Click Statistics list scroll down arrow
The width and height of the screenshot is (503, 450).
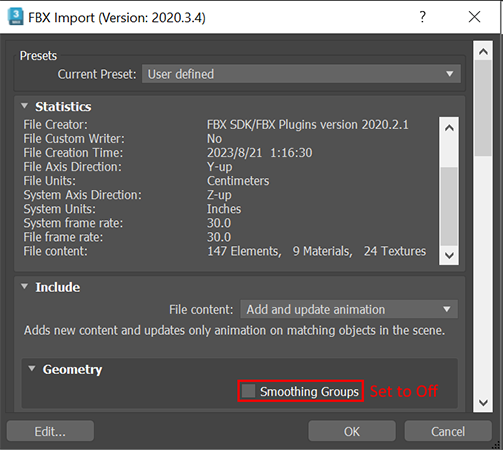click(449, 255)
